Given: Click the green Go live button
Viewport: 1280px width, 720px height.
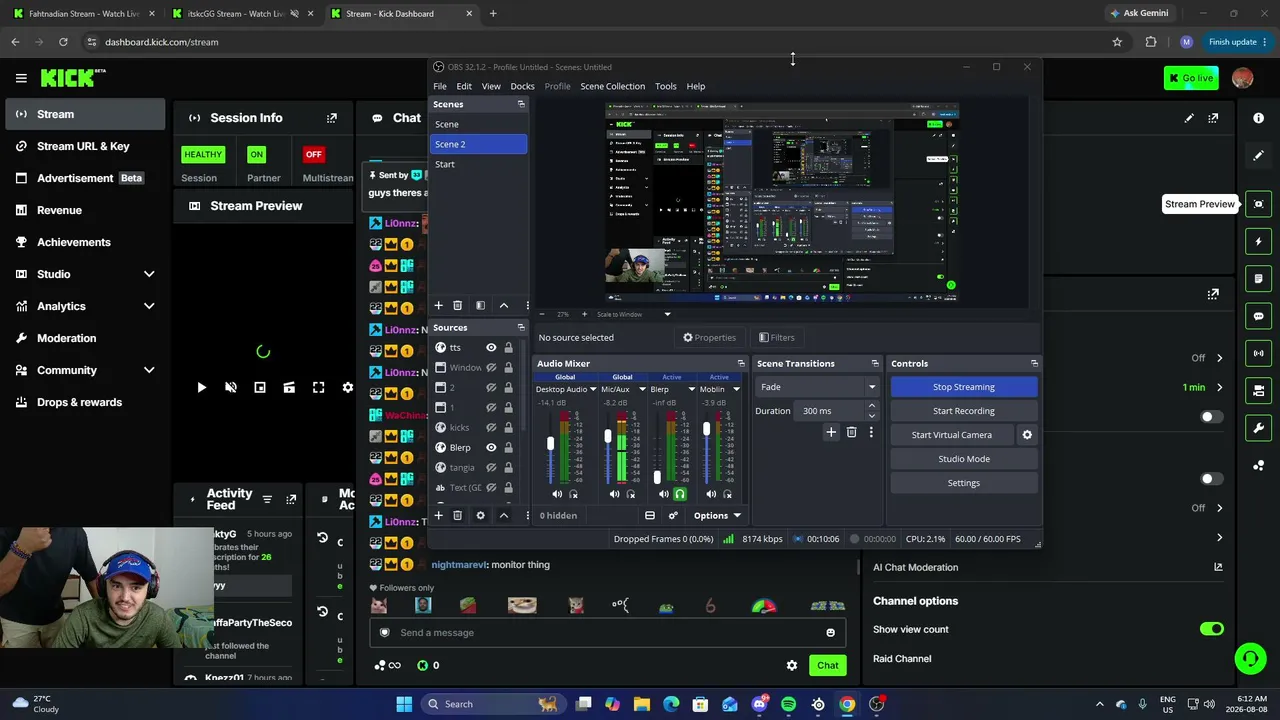Looking at the screenshot, I should tap(1191, 78).
